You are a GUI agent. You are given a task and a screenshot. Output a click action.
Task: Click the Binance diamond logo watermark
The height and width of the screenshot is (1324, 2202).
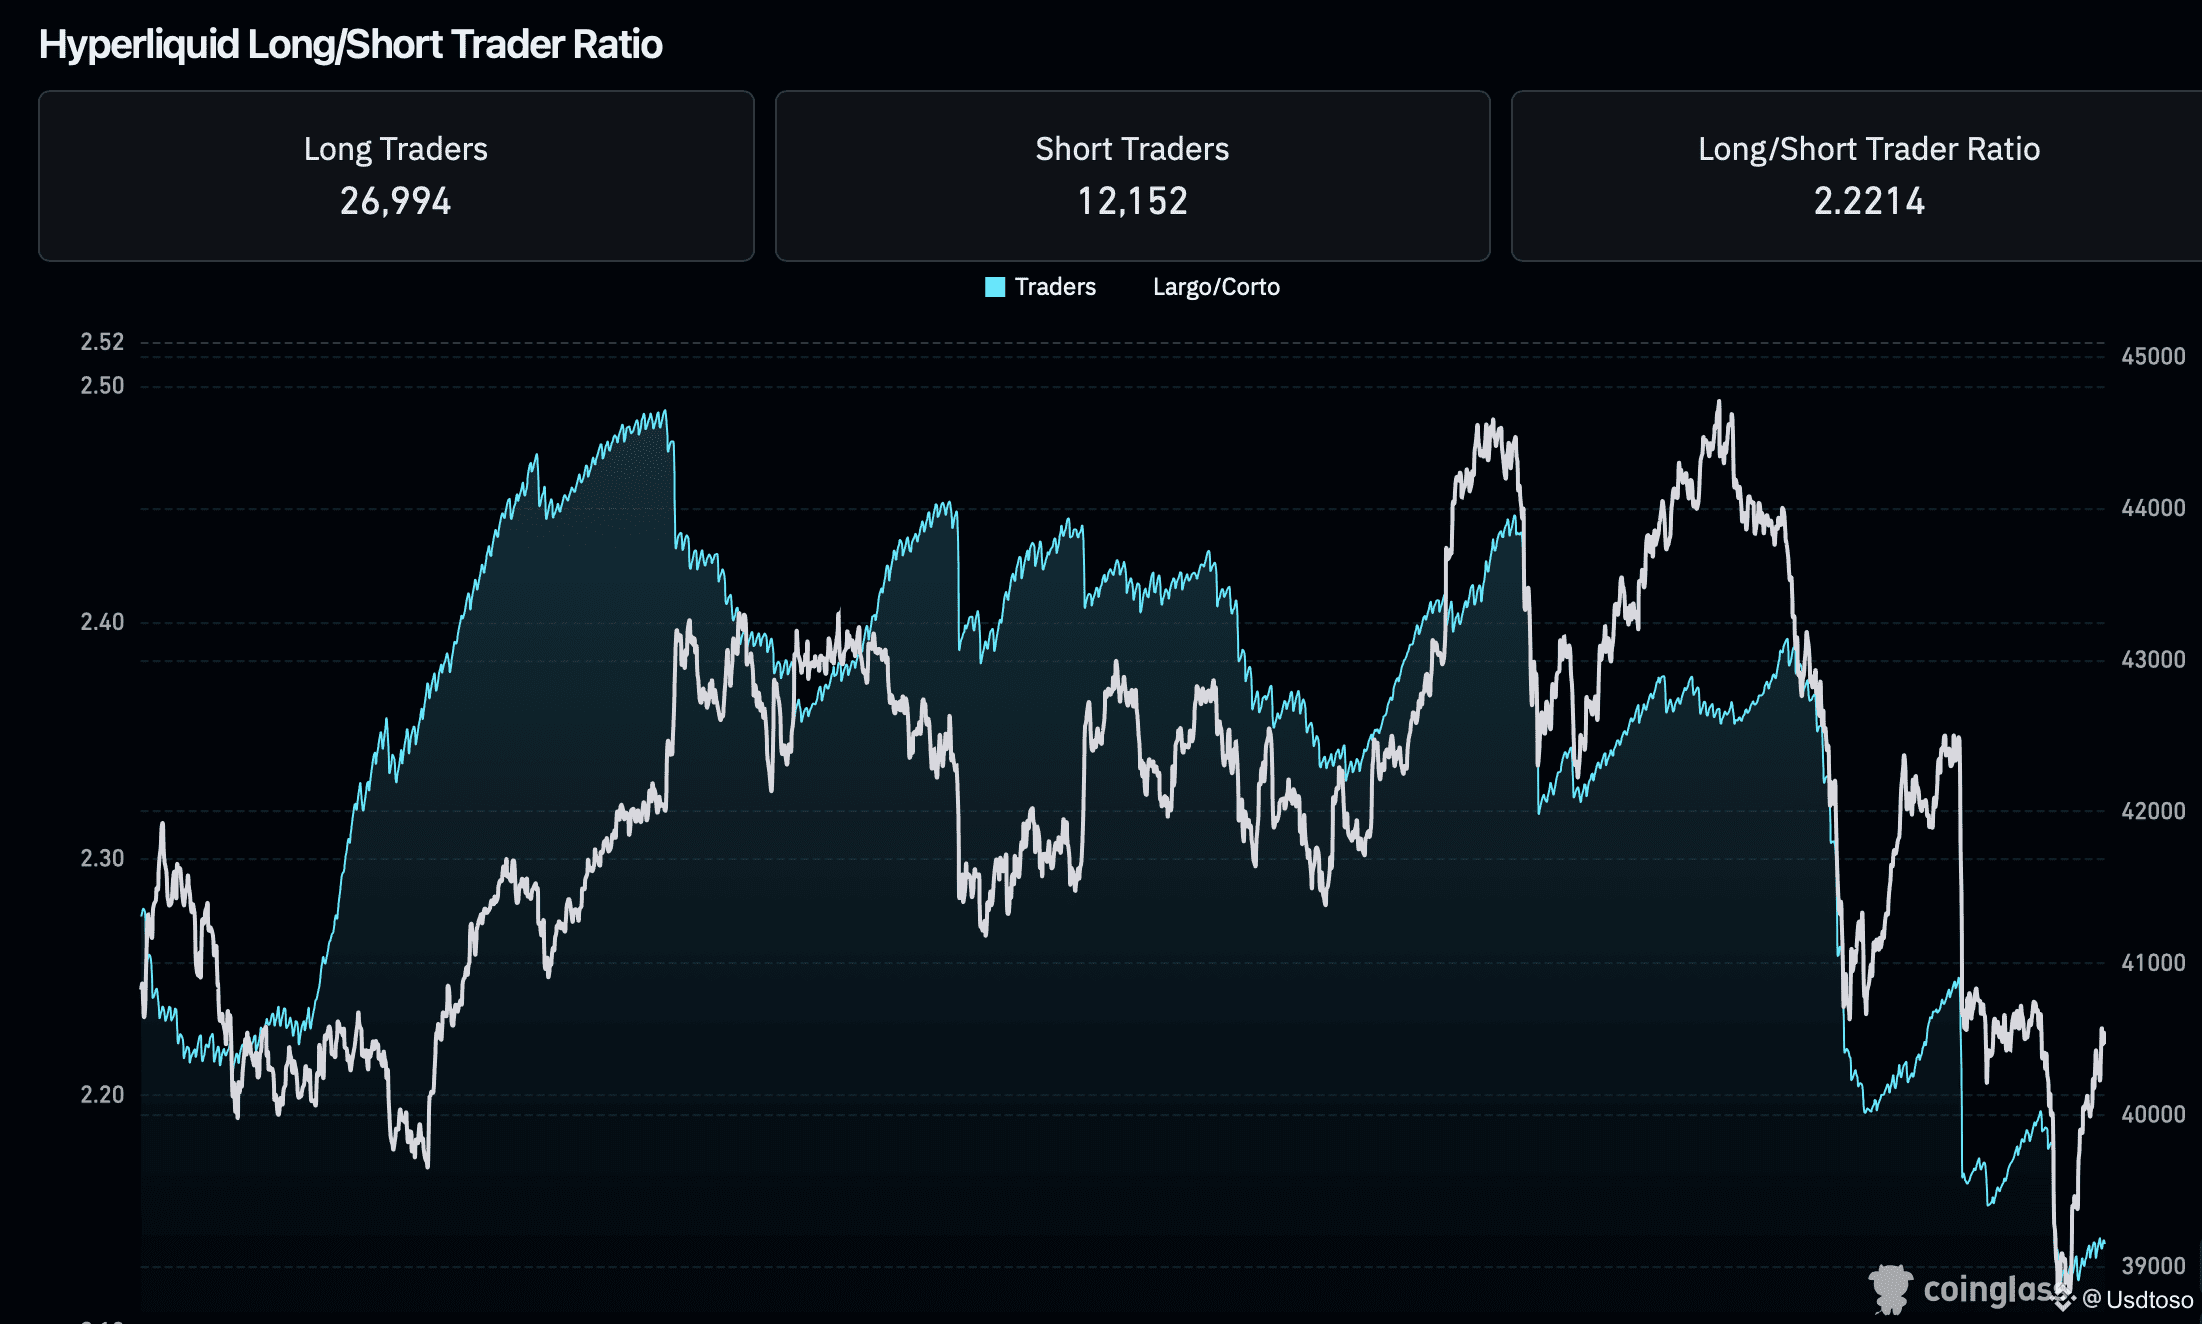point(2063,1298)
